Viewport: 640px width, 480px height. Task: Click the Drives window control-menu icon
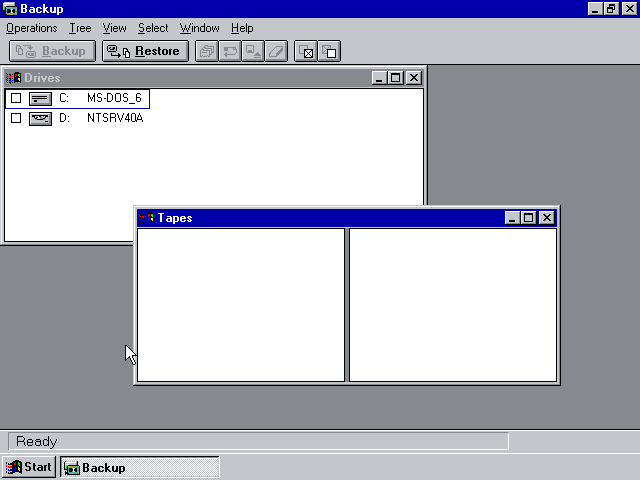(13, 78)
